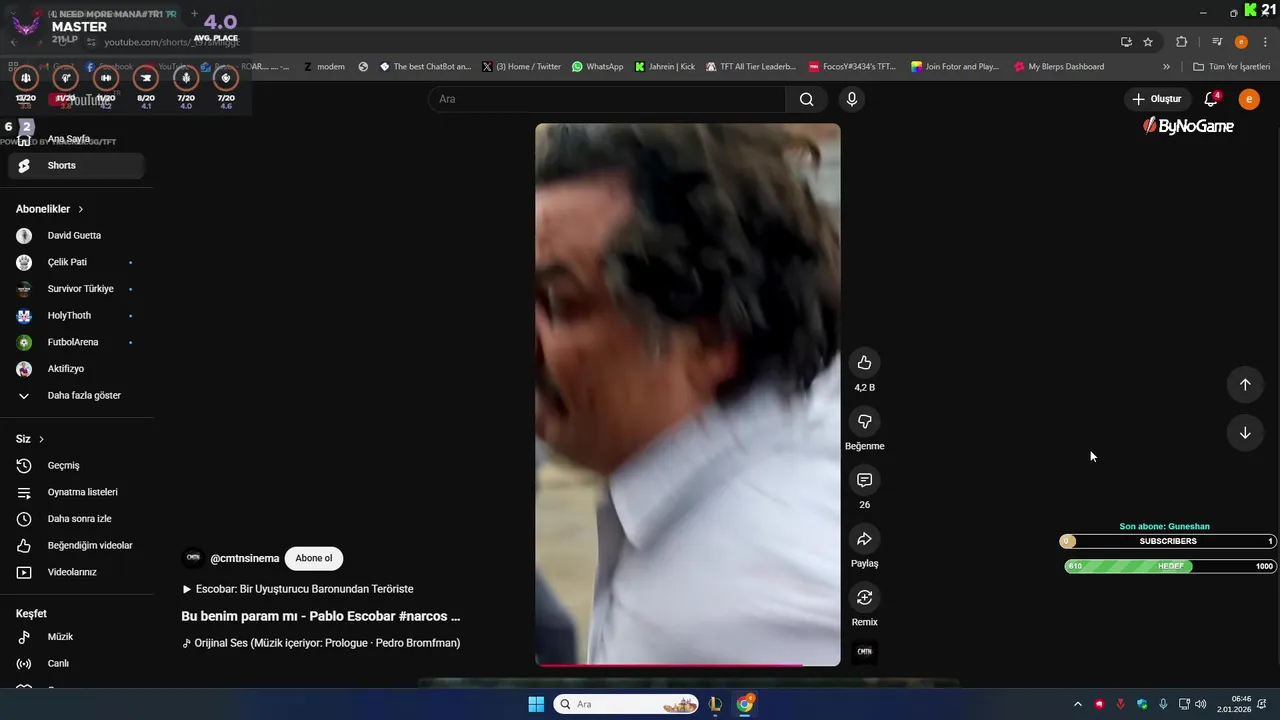Screen dimensions: 1280x720
Task: Click the install app icon in address bar
Action: tap(1126, 42)
